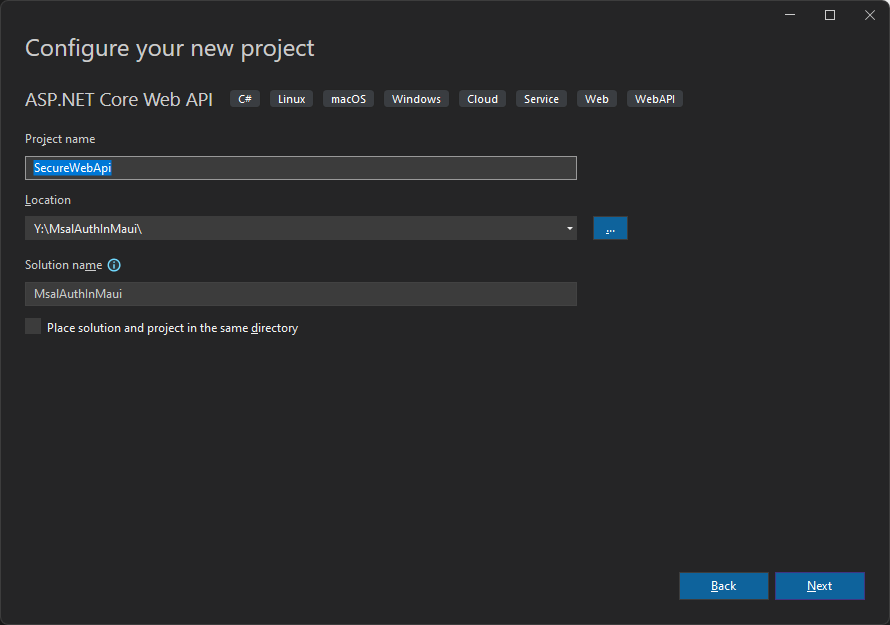Close the Configure project dialog
The height and width of the screenshot is (625, 890).
click(x=870, y=15)
